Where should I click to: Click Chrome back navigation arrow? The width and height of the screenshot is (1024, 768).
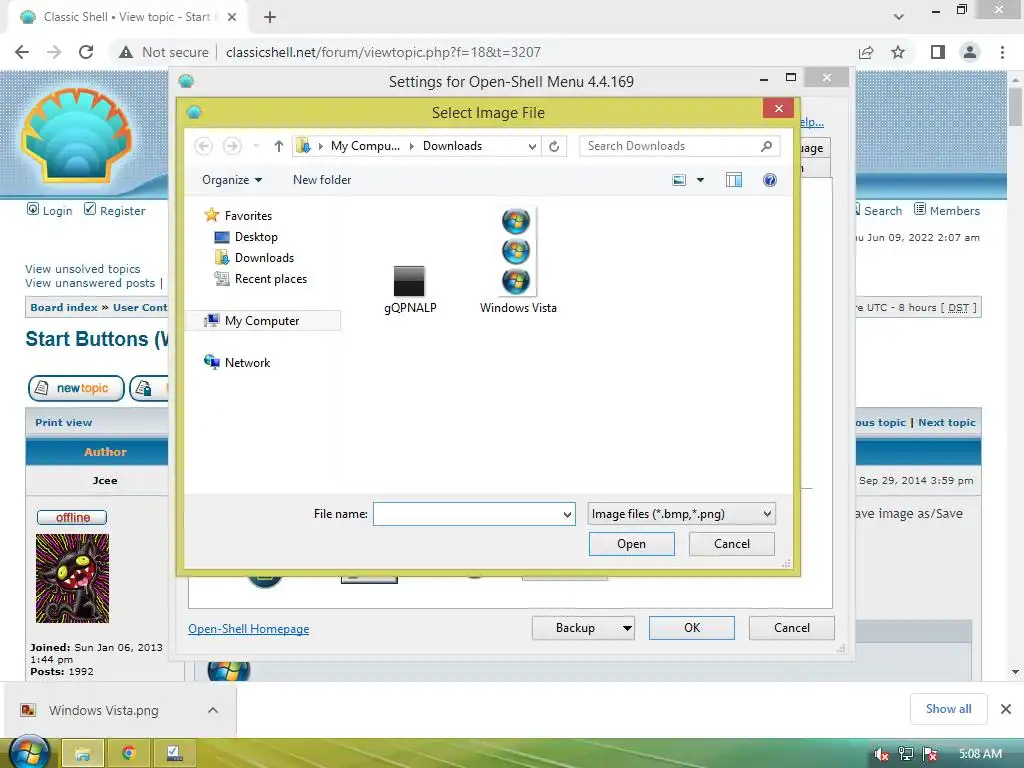22,52
